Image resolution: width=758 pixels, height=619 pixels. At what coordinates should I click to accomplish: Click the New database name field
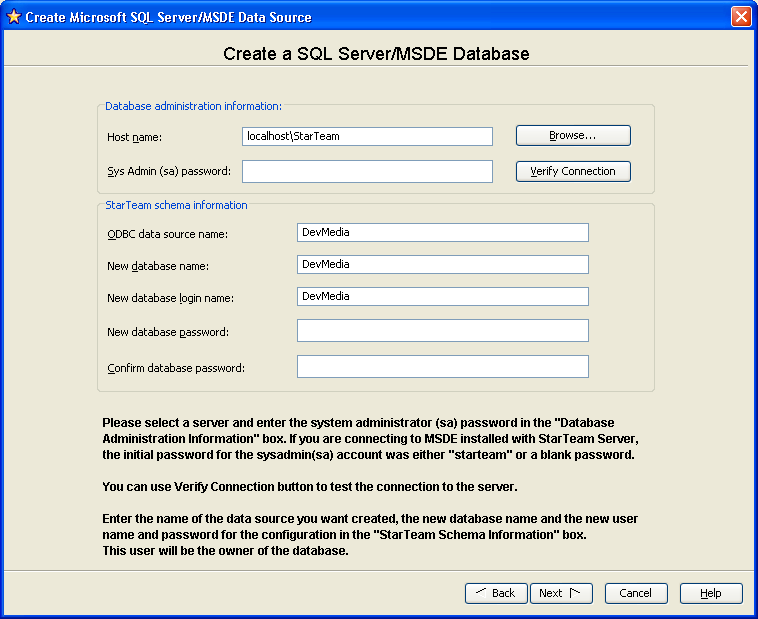point(443,265)
